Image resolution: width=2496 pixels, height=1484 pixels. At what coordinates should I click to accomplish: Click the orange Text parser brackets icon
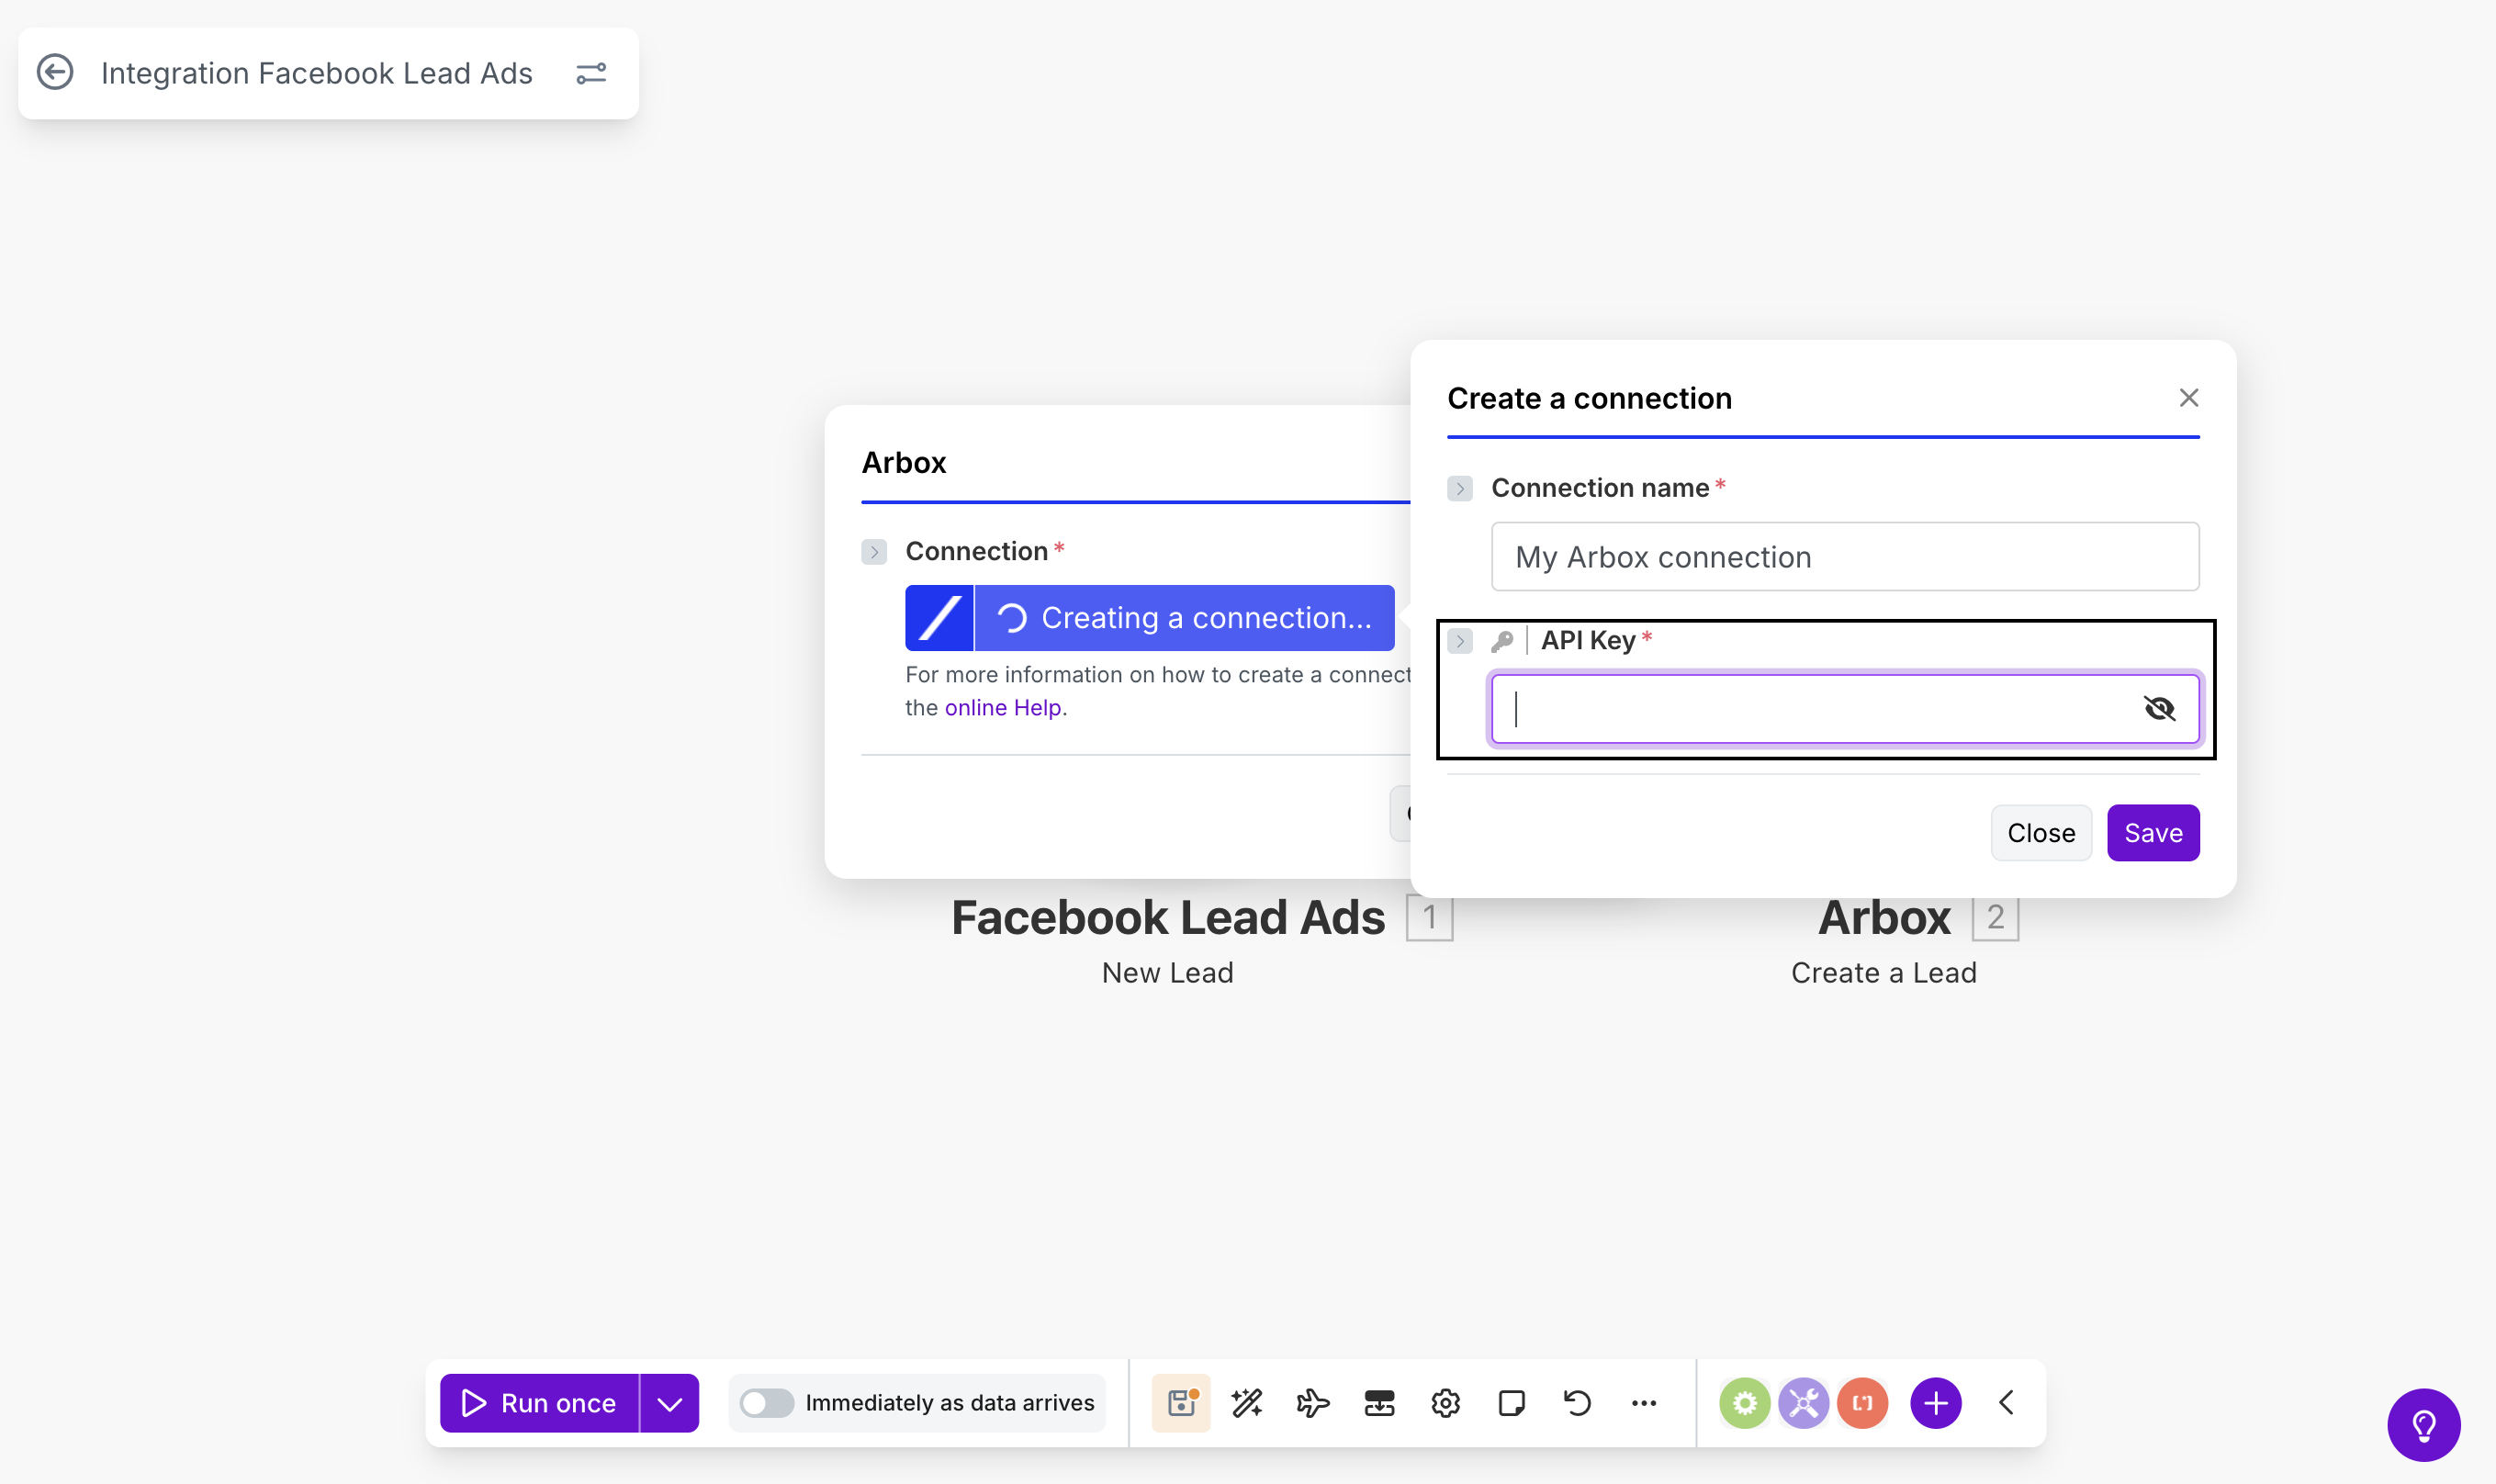click(x=1862, y=1403)
